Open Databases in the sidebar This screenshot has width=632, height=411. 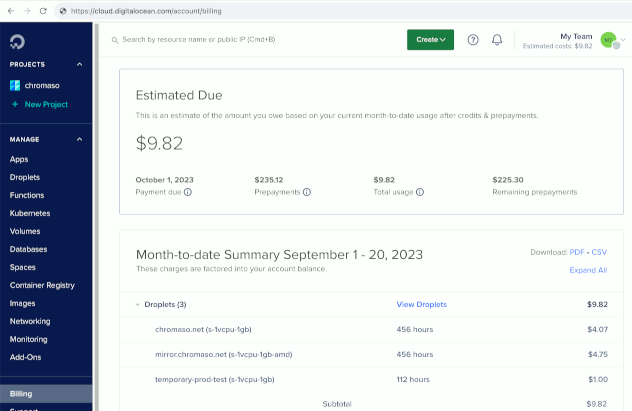(28, 249)
